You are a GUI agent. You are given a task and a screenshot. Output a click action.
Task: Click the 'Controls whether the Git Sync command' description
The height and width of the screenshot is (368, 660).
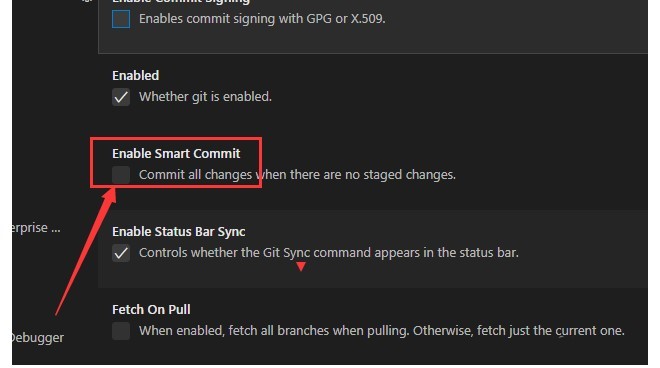click(329, 253)
